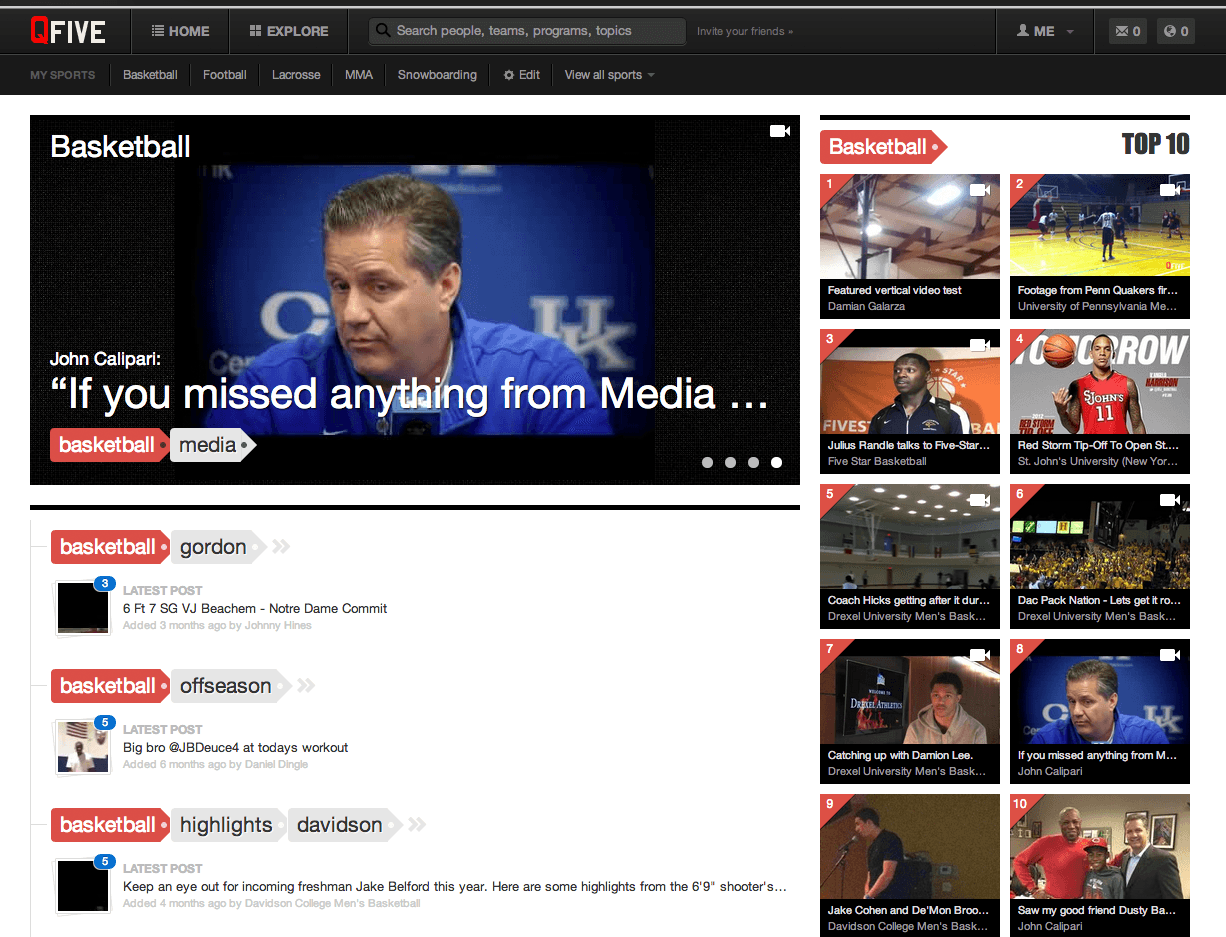The height and width of the screenshot is (937, 1226).
Task: Open Top 10 video 7 Damion Lee
Action: [909, 711]
